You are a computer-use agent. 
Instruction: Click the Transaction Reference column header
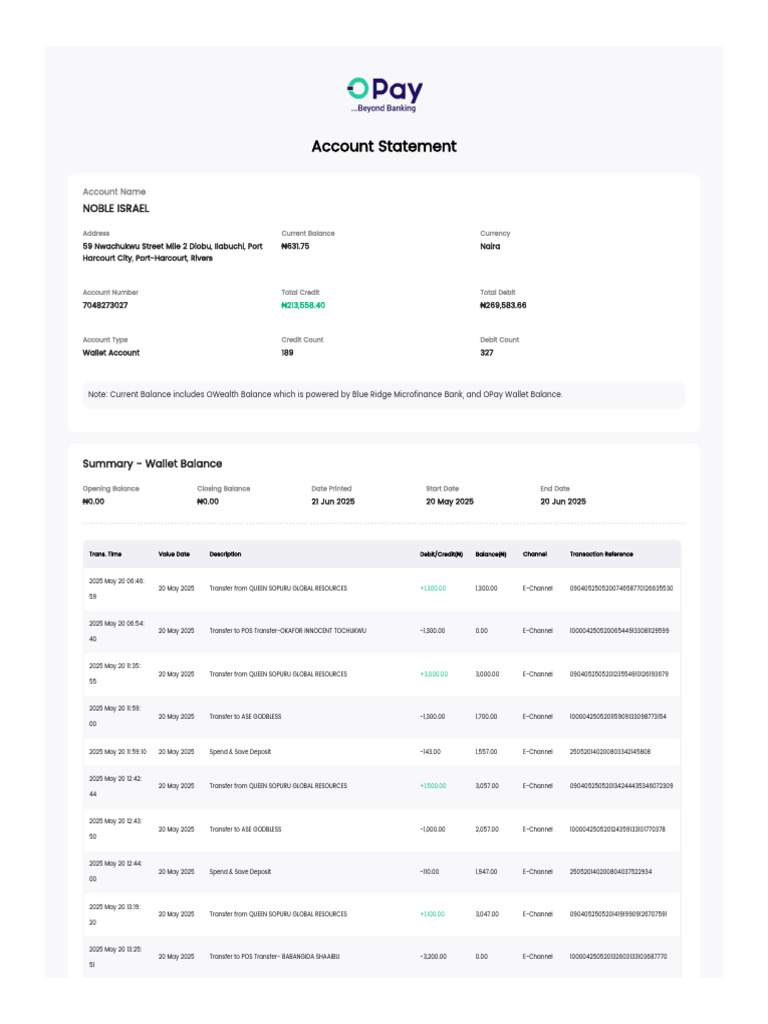(601, 554)
